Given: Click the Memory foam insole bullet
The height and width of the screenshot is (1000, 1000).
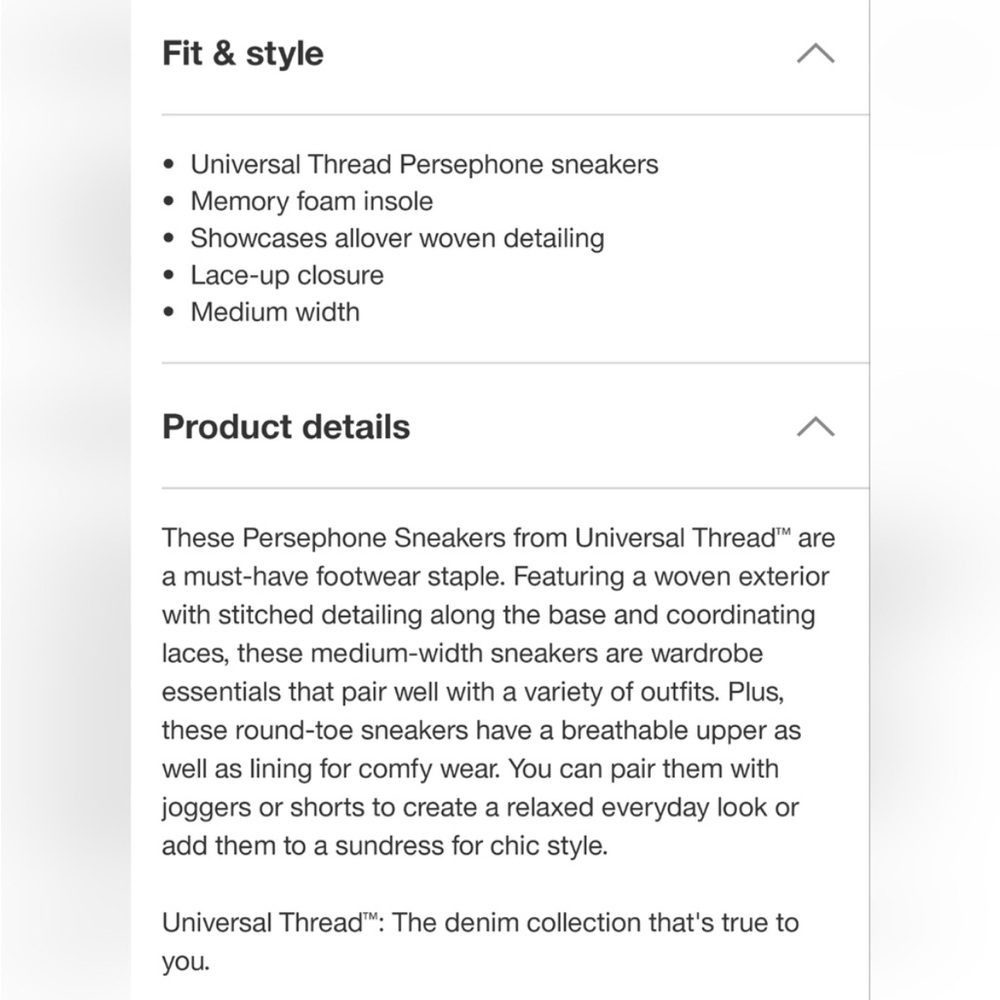Looking at the screenshot, I should tap(311, 201).
